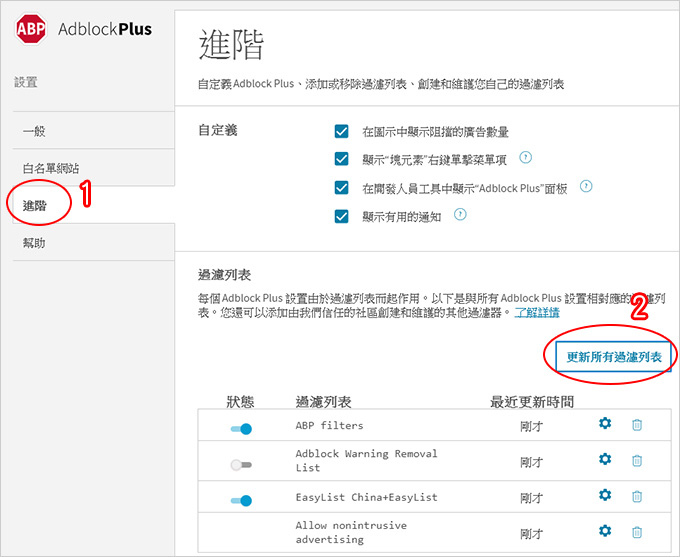Click the Allow nonintrusive advertising name
680x557 pixels.
pyautogui.click(x=351, y=532)
